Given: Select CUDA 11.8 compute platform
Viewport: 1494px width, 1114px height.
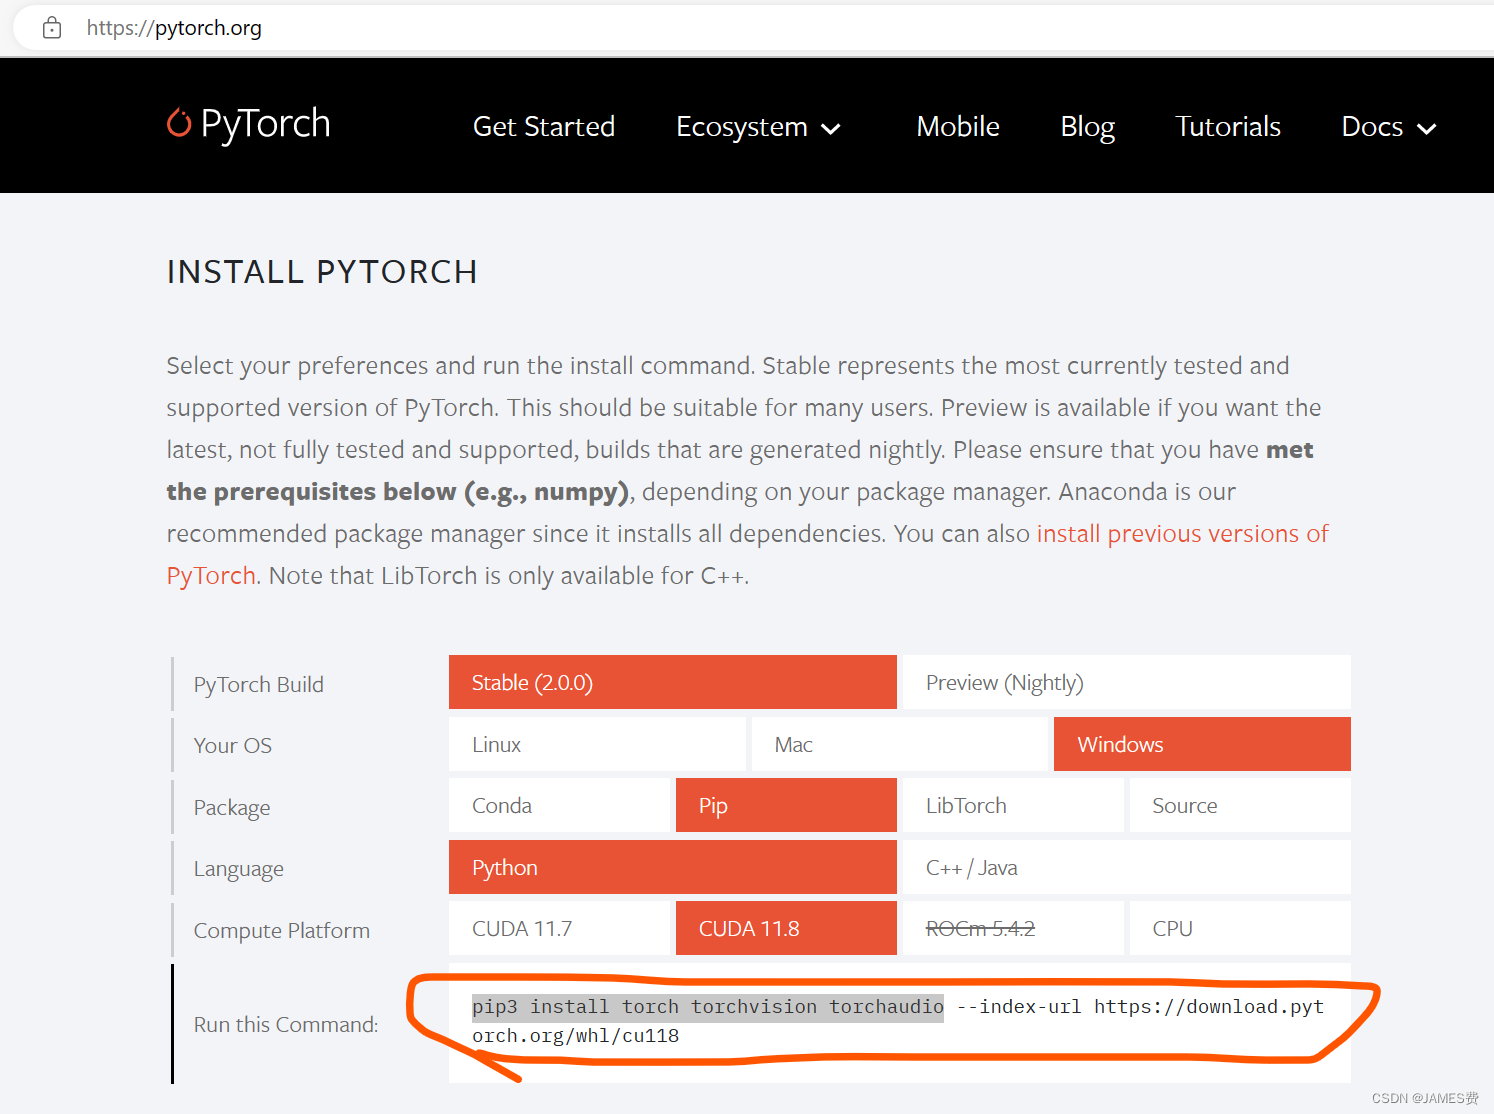Looking at the screenshot, I should (786, 928).
